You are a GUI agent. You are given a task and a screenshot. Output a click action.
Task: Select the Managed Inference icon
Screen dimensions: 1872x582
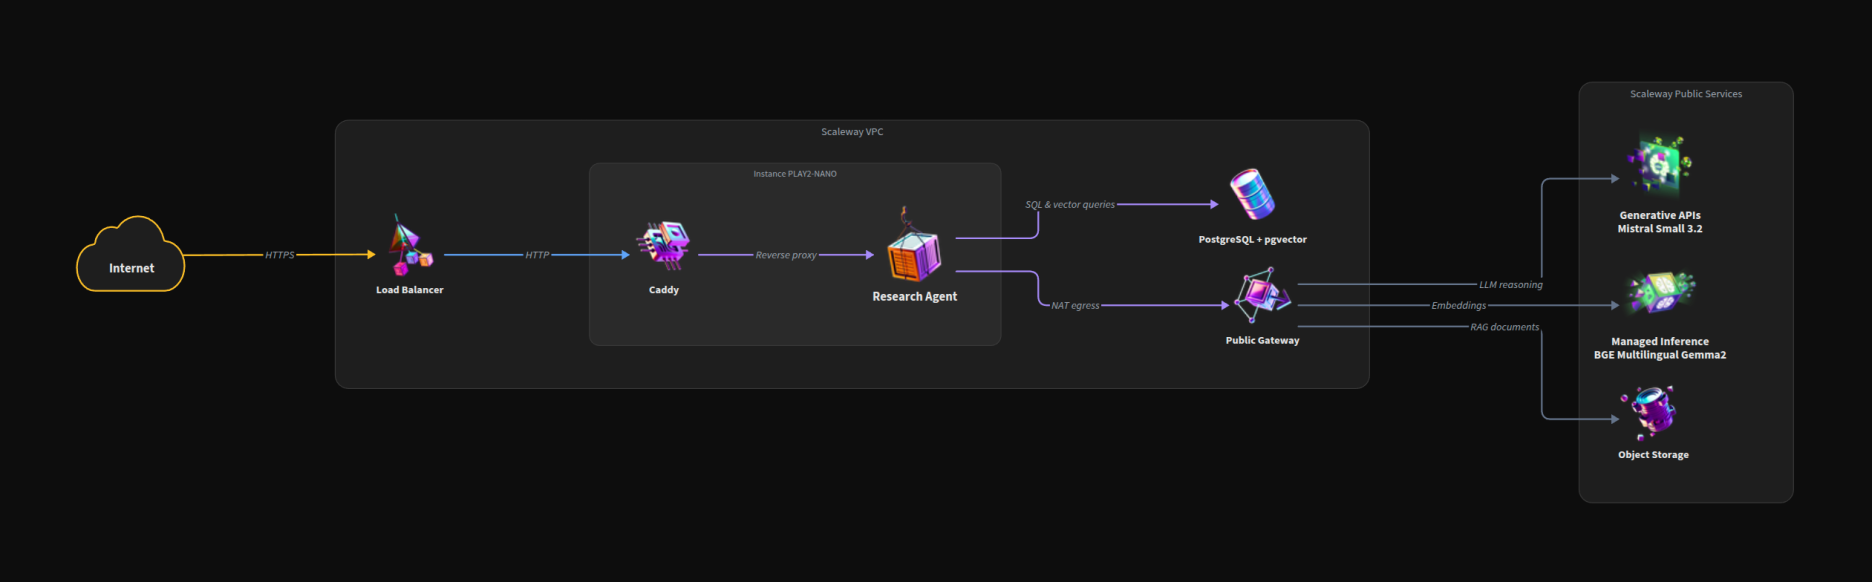1660,293
